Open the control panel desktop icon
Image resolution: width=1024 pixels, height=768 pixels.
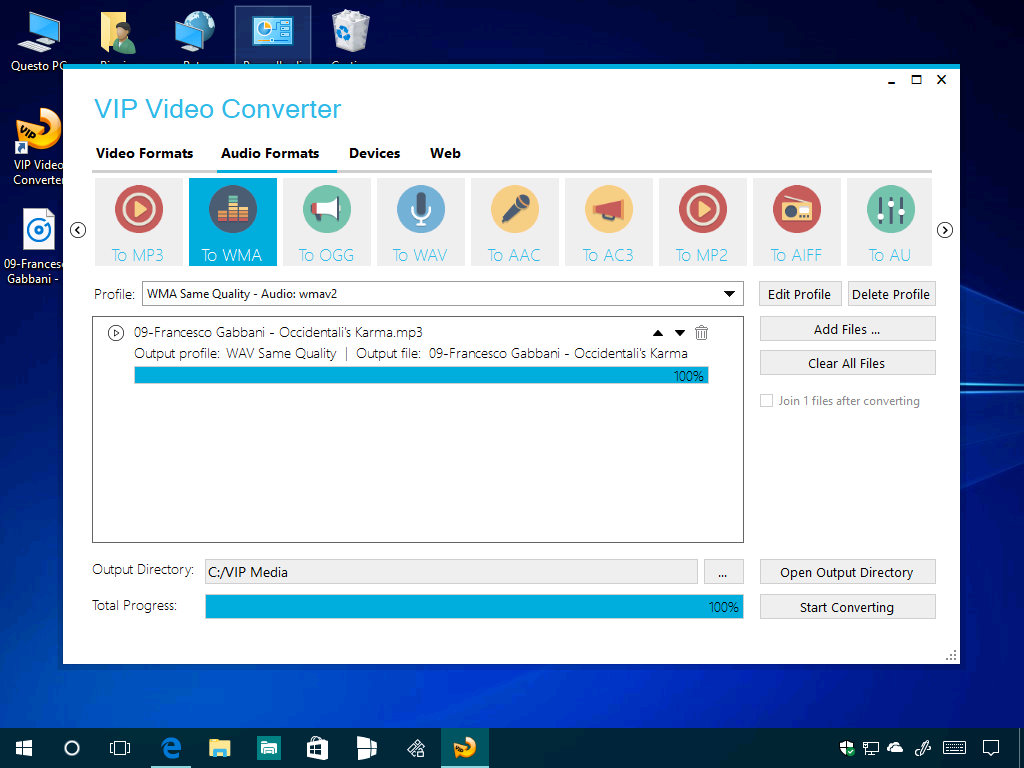(273, 34)
